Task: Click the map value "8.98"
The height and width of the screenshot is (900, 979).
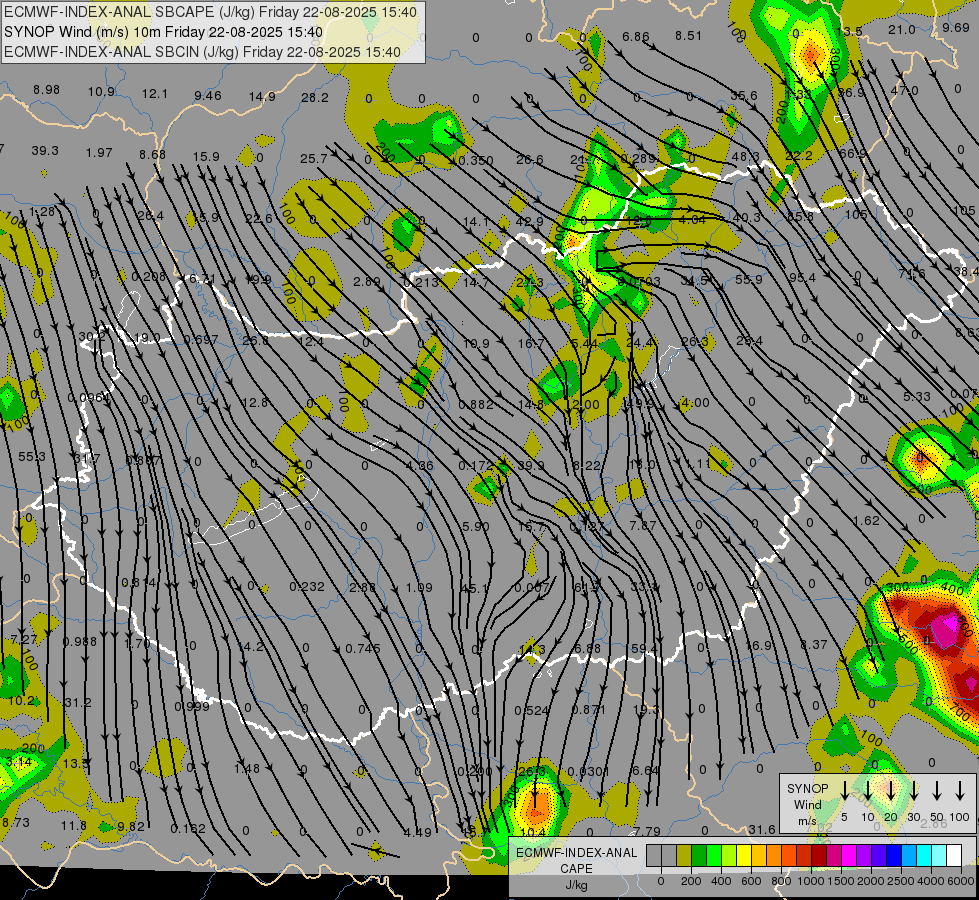Action: tap(46, 90)
